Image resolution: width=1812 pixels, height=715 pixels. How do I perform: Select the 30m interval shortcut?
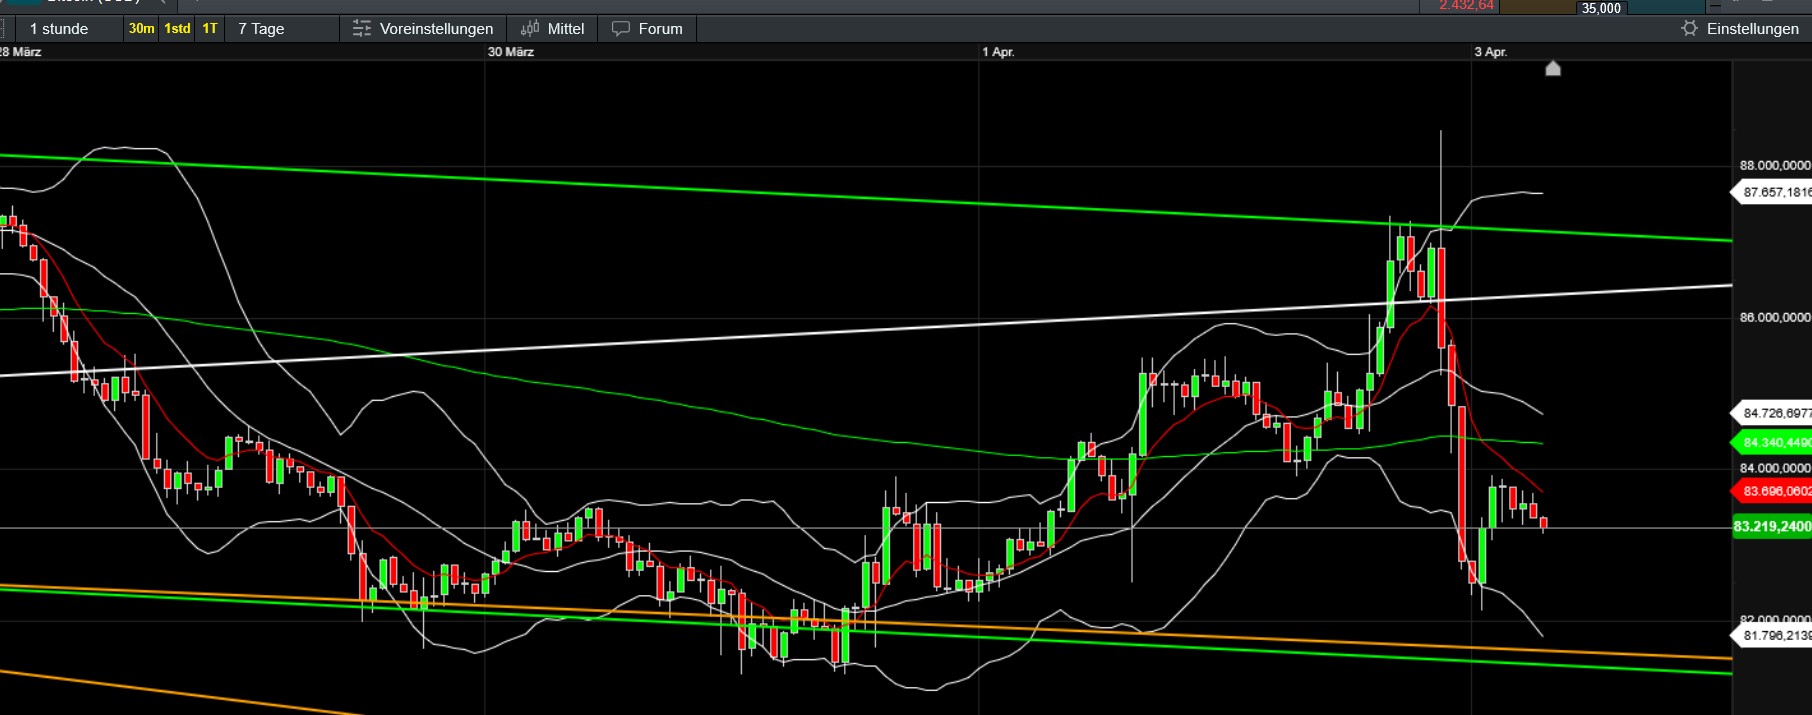point(141,29)
